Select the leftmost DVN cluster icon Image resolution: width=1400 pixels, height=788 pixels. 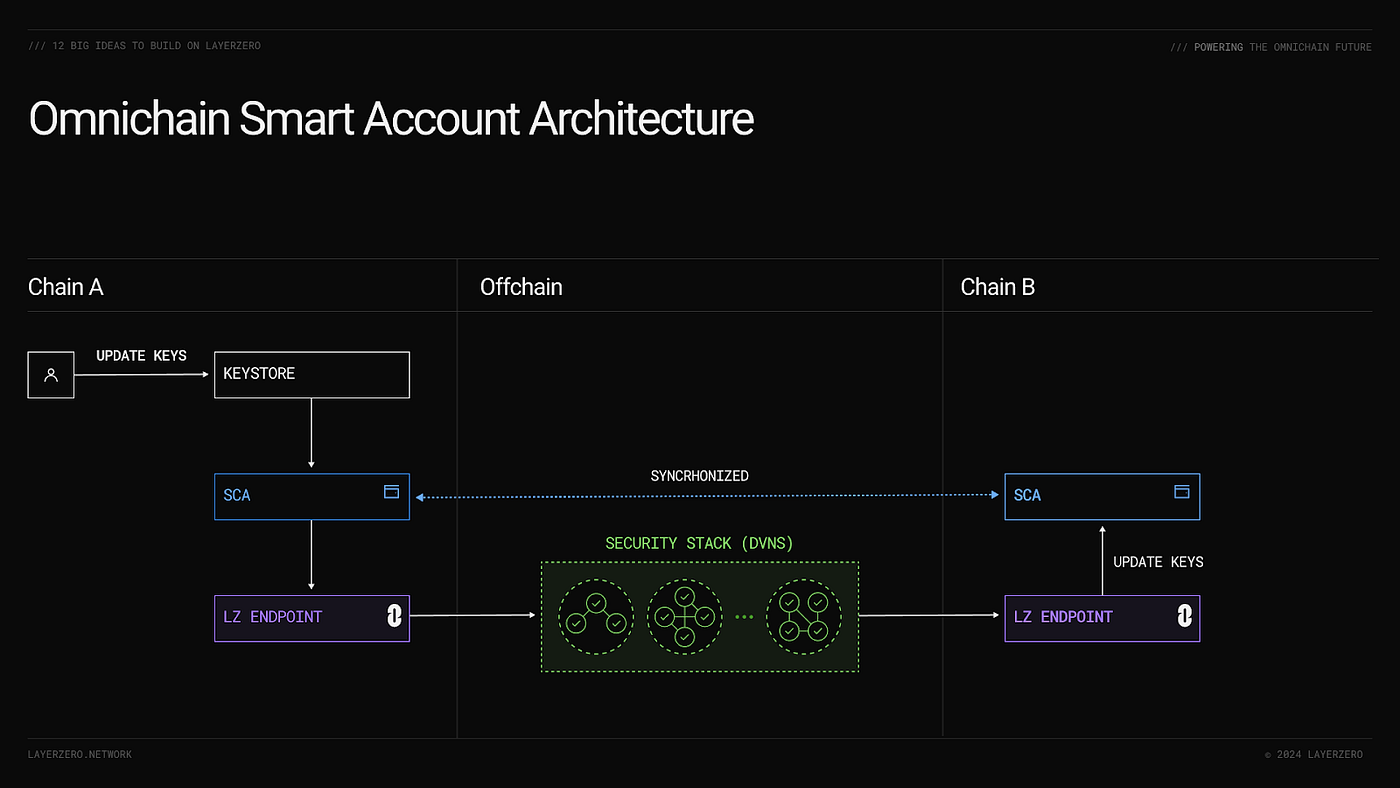tap(595, 617)
